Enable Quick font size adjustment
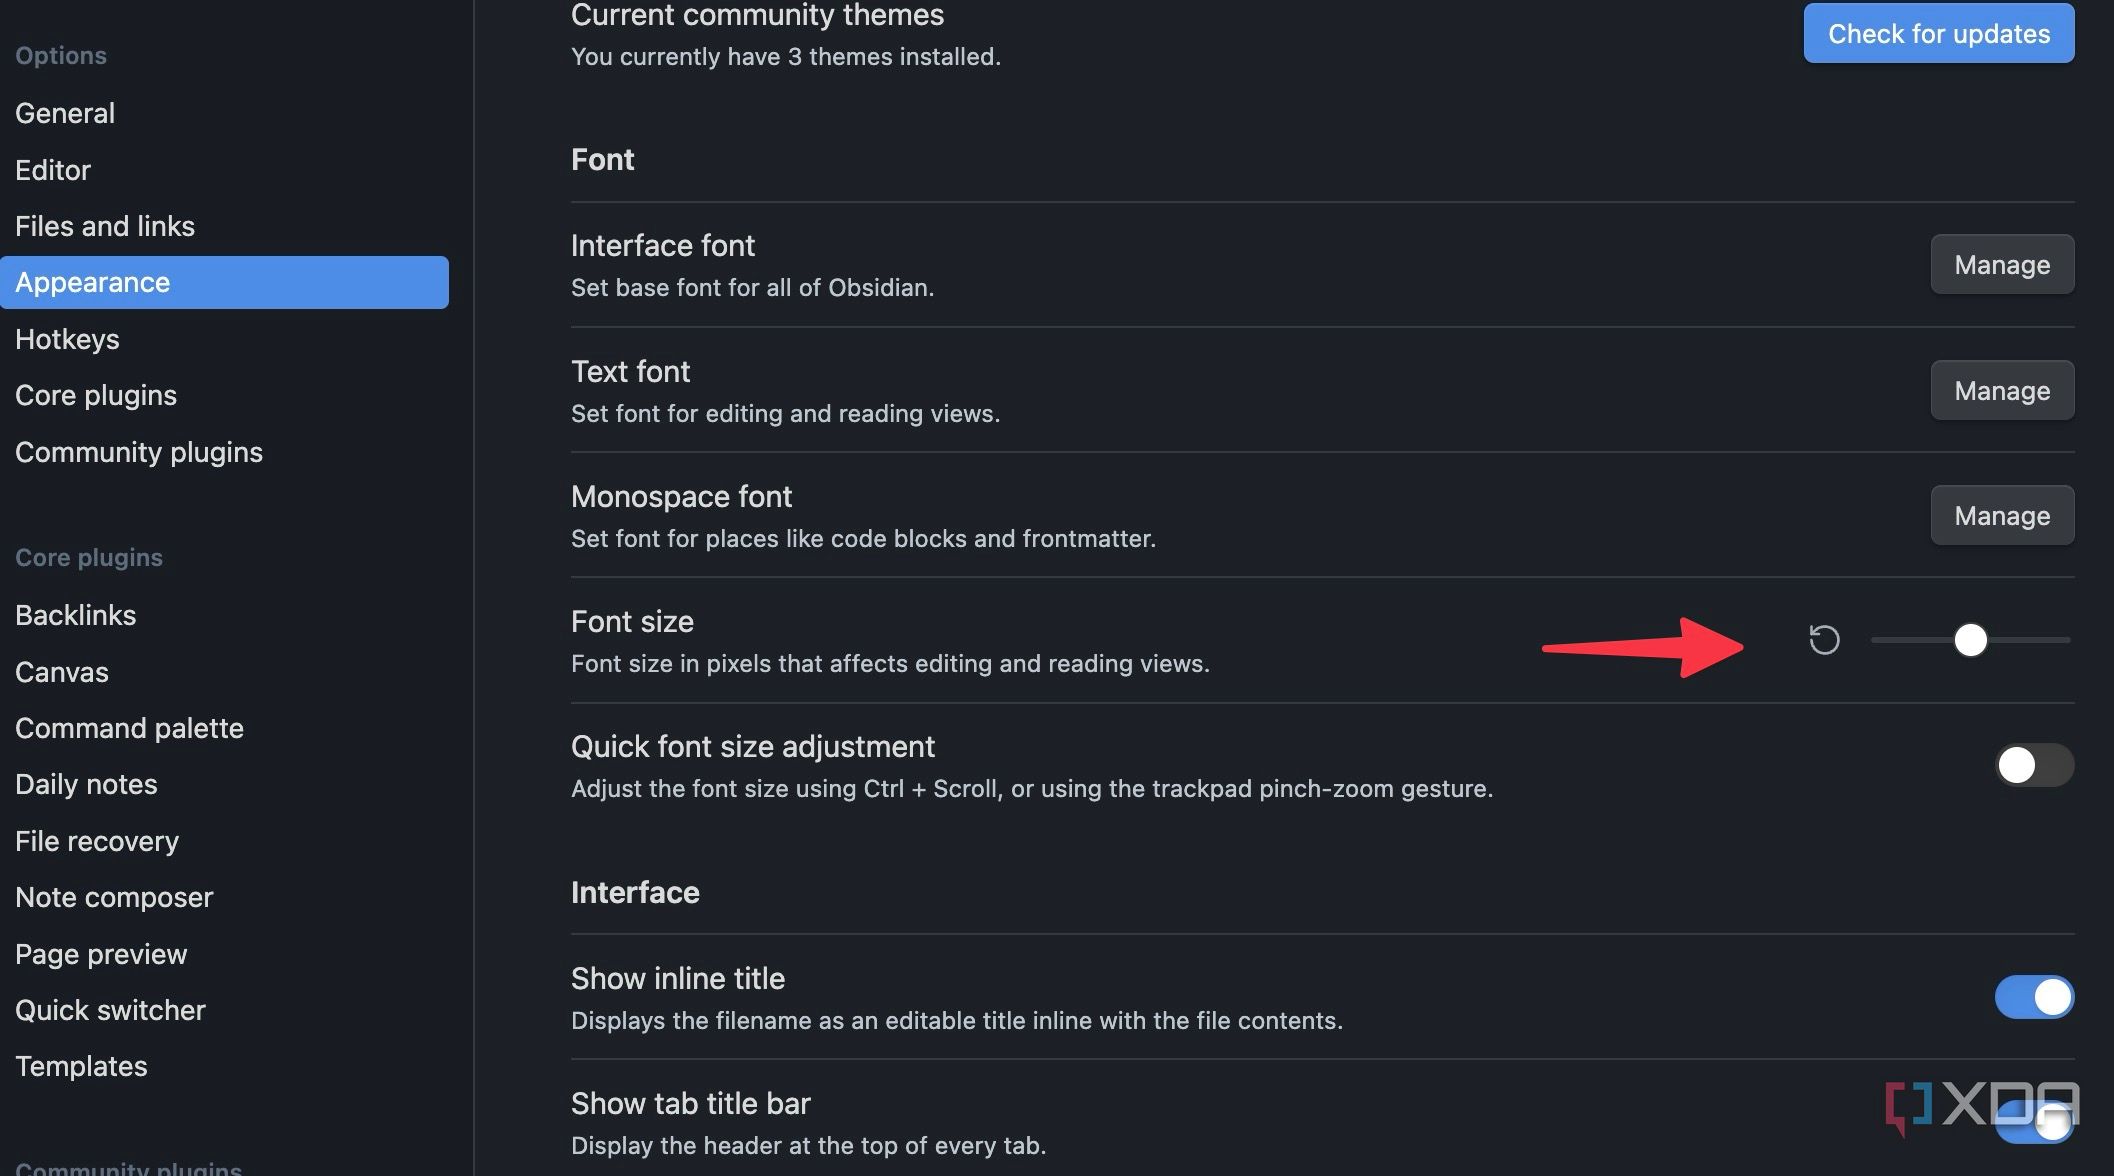 point(2033,766)
